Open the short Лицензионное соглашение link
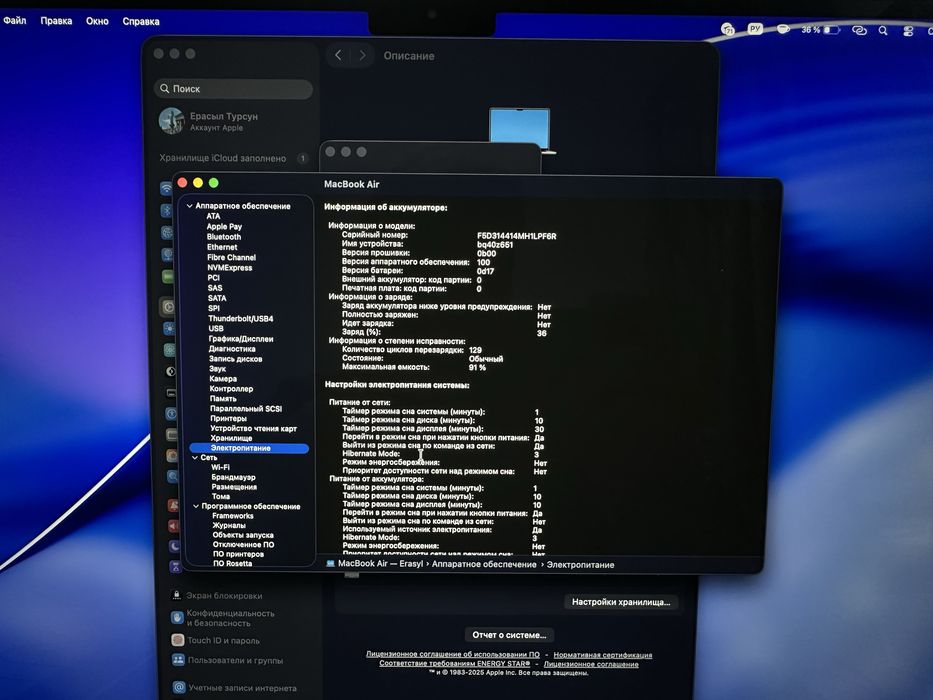 pyautogui.click(x=591, y=664)
